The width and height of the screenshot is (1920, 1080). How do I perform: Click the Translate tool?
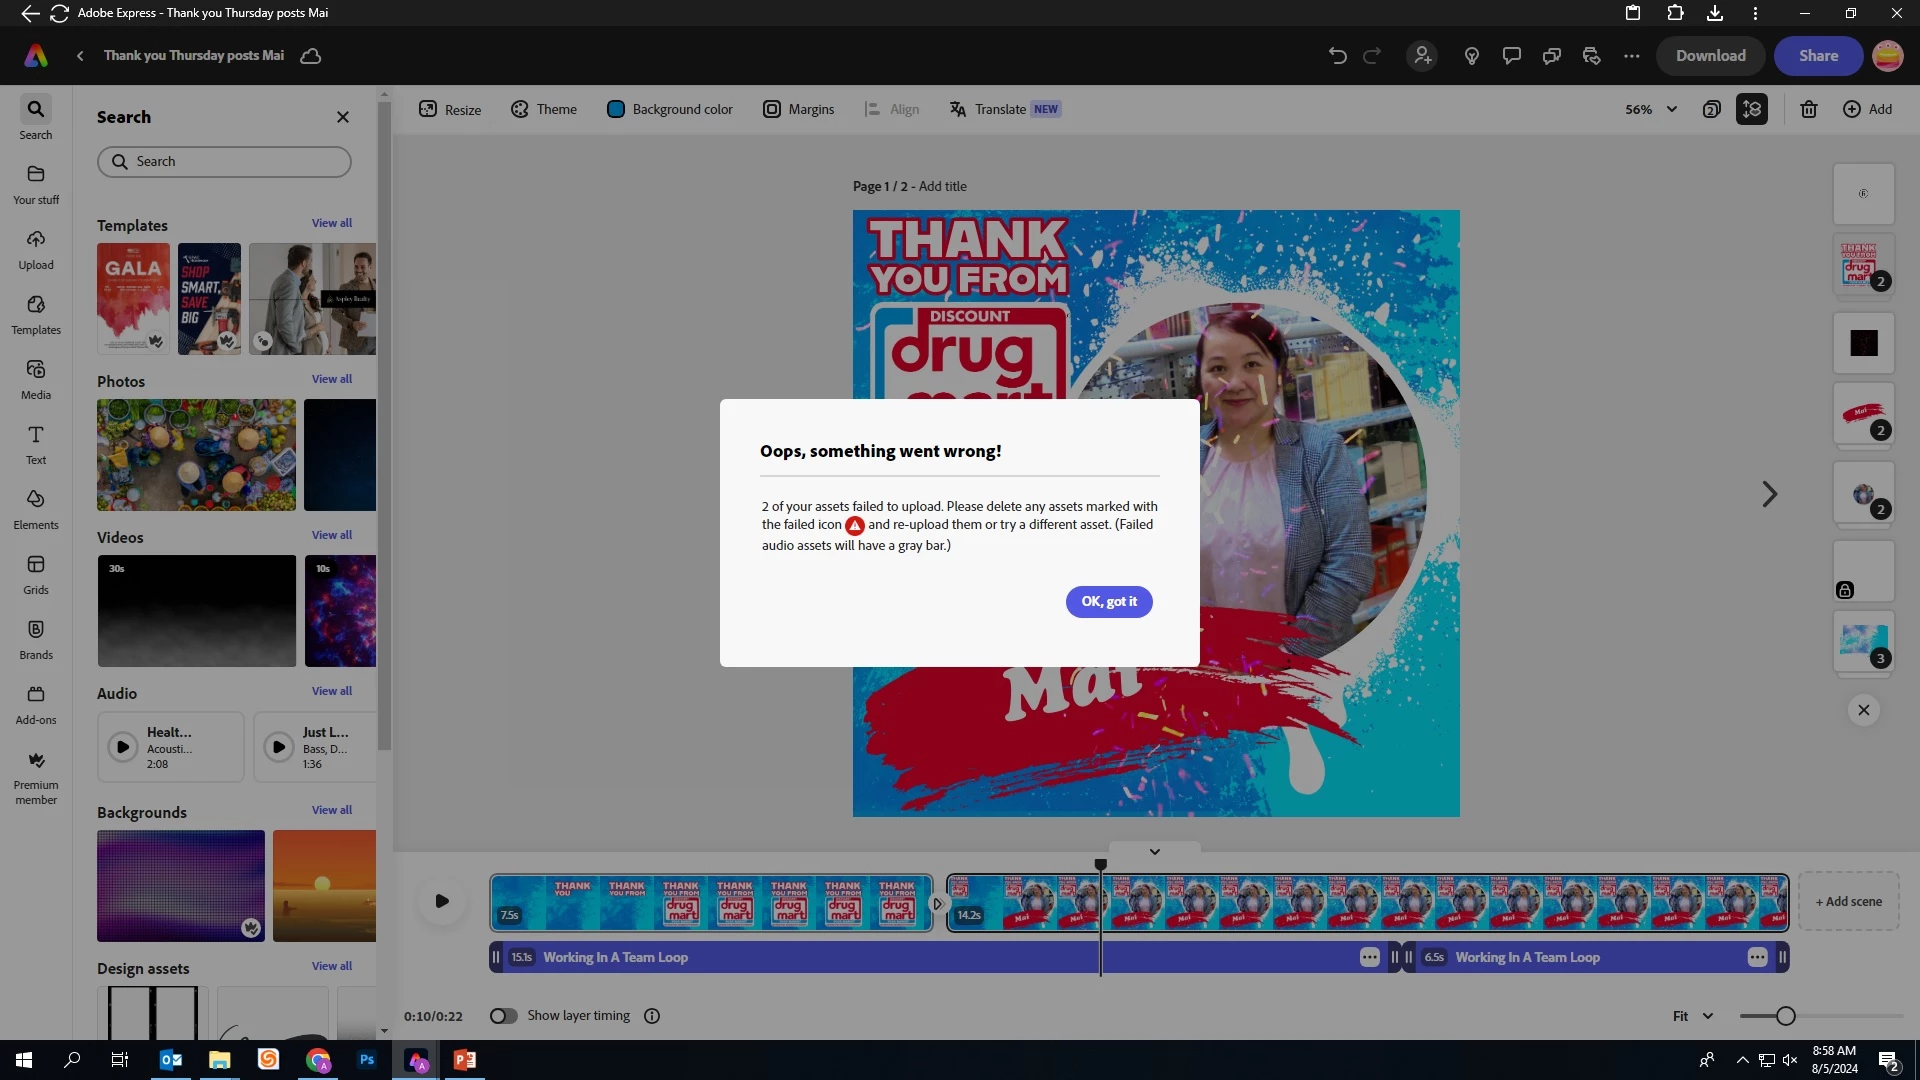tap(1001, 109)
